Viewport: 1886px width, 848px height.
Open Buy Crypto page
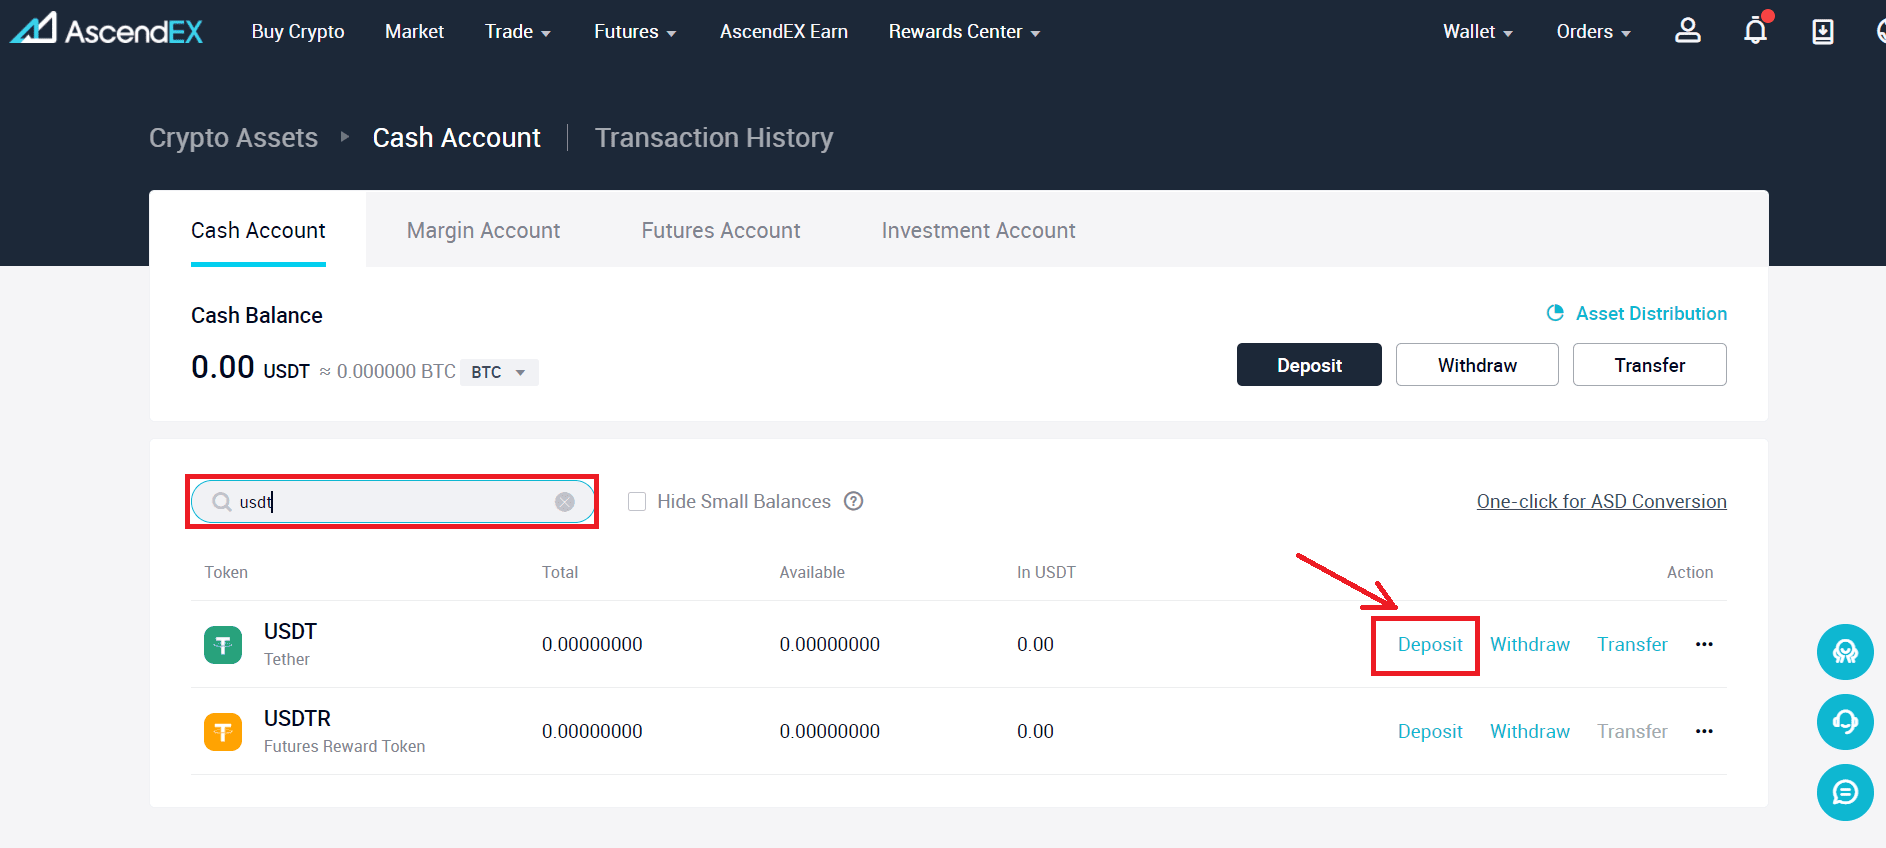point(298,32)
